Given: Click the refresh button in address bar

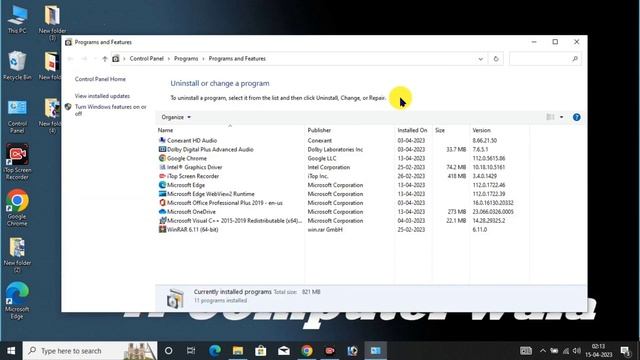Looking at the screenshot, I should (496, 59).
